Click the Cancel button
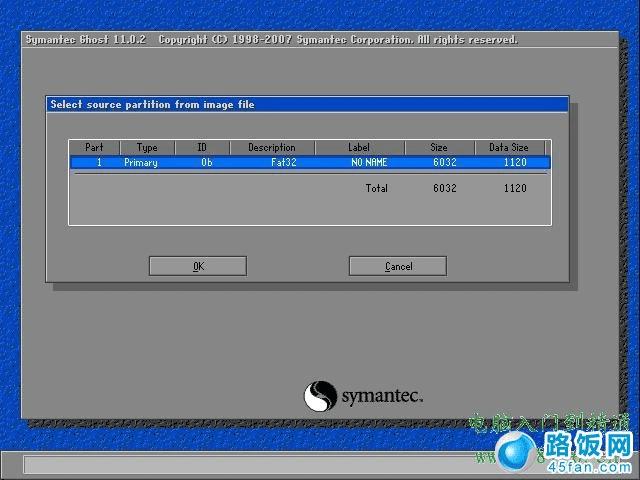Screen dimensions: 640x480 coord(398,266)
